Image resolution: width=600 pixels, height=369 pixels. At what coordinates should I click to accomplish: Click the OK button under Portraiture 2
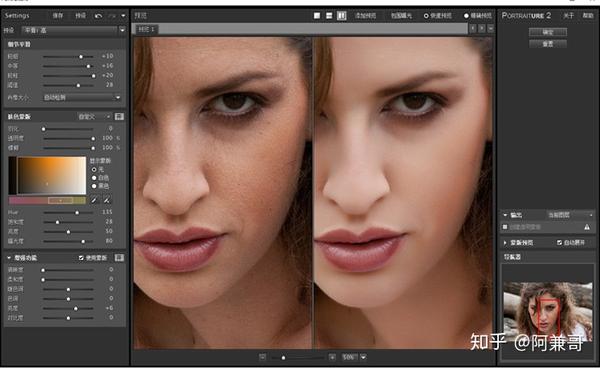pos(548,32)
